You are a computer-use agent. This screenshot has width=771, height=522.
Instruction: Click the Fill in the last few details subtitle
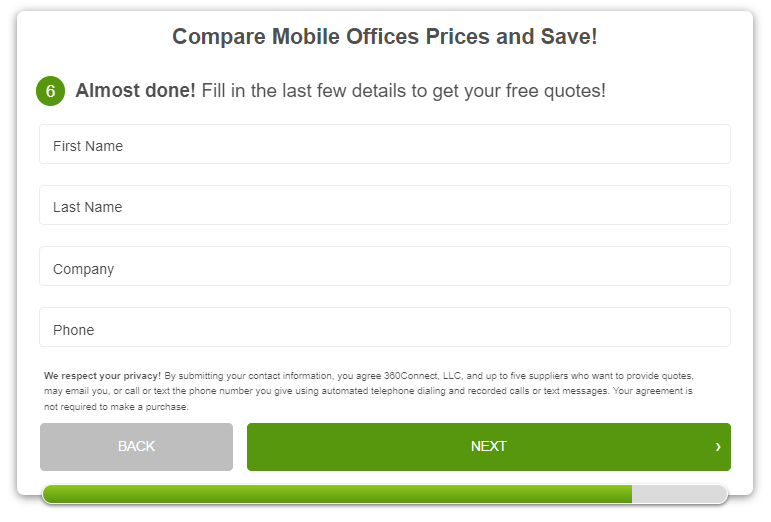404,91
